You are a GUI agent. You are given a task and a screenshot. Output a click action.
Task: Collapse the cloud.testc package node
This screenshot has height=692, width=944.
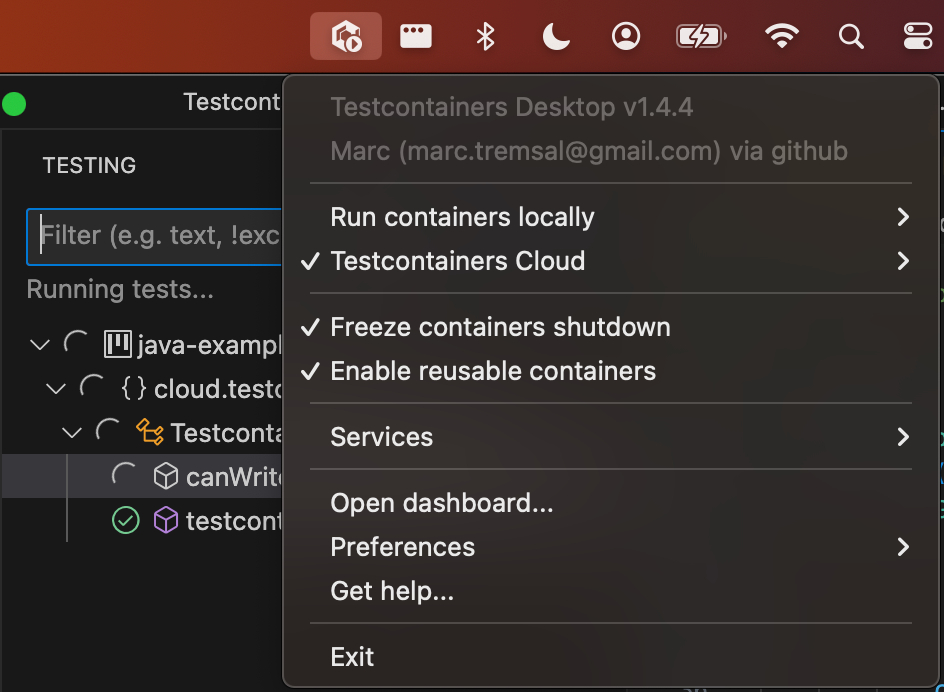(56, 389)
